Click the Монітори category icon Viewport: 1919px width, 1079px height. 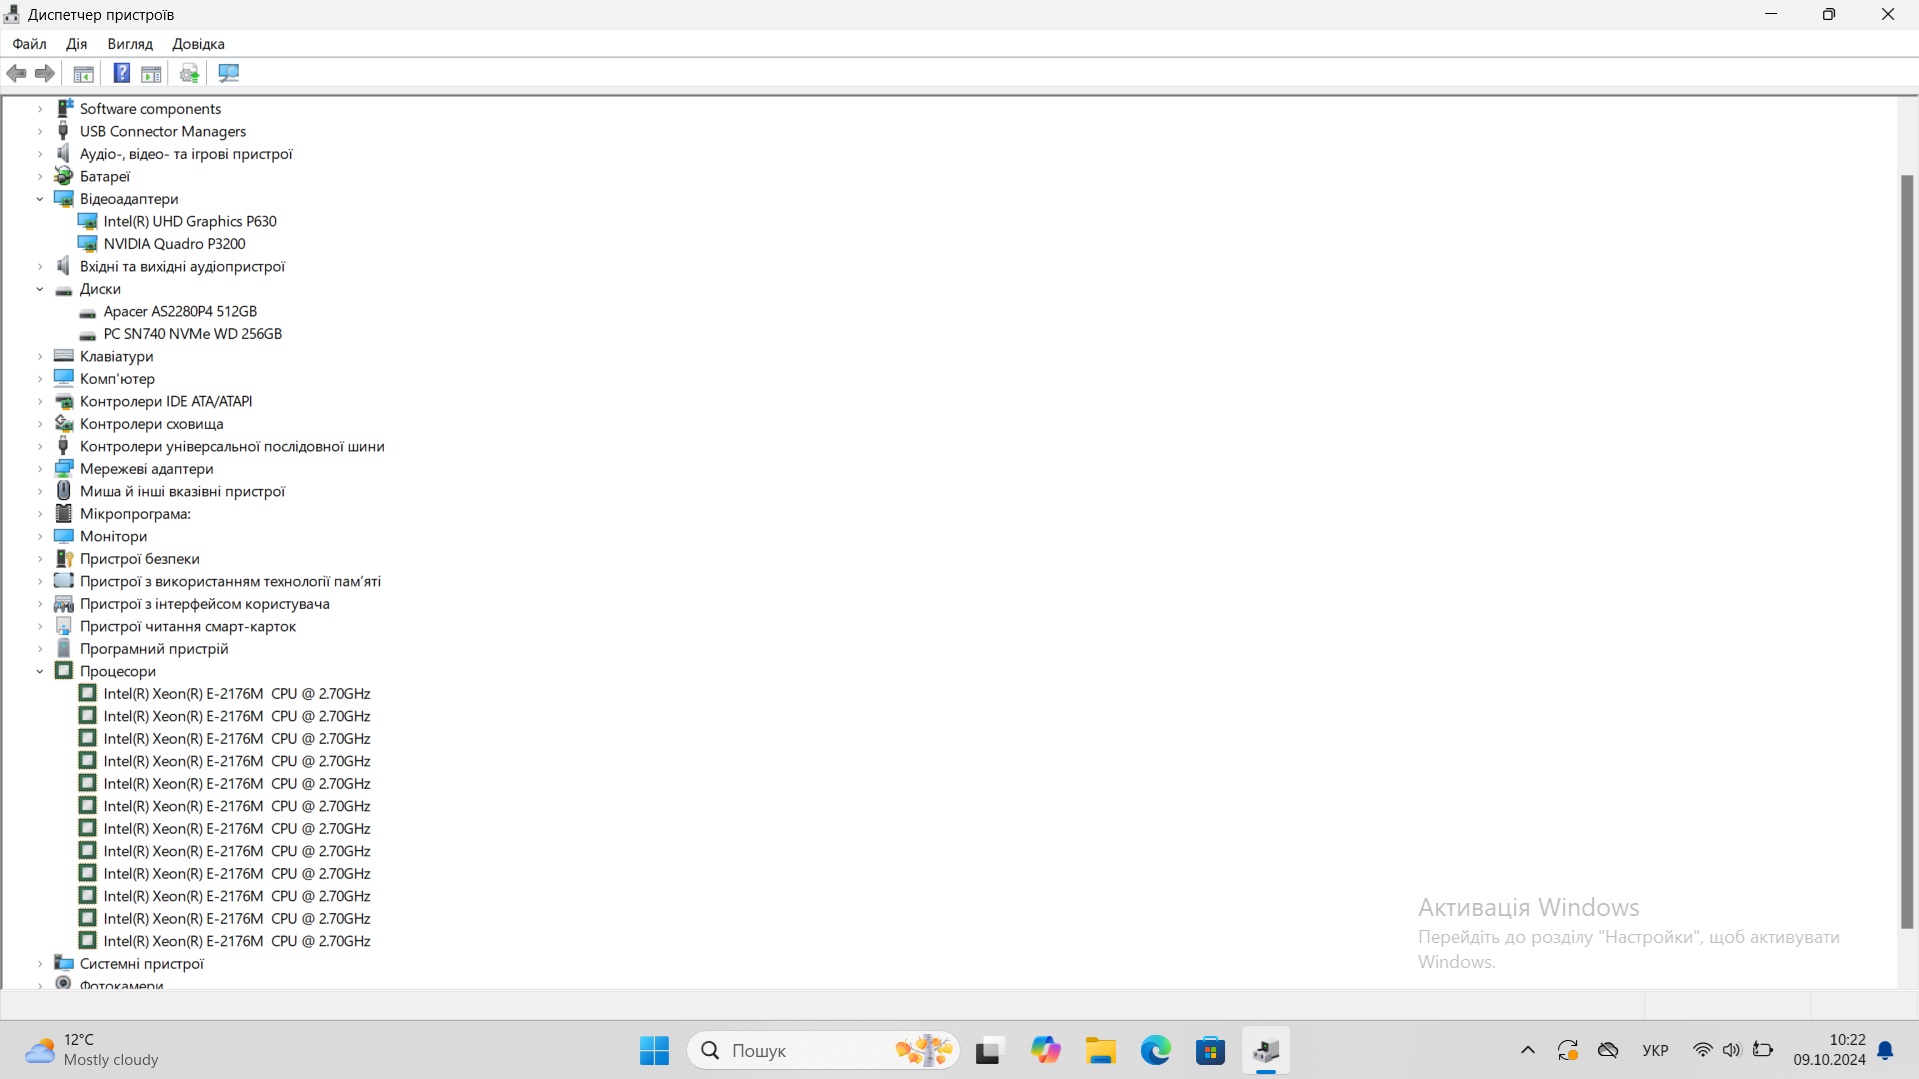point(64,536)
